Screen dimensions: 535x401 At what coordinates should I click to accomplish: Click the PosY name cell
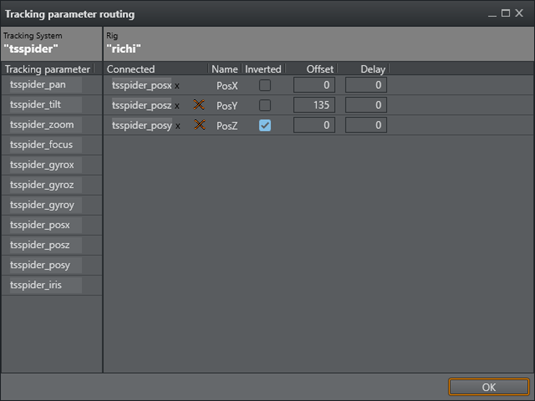tap(227, 106)
